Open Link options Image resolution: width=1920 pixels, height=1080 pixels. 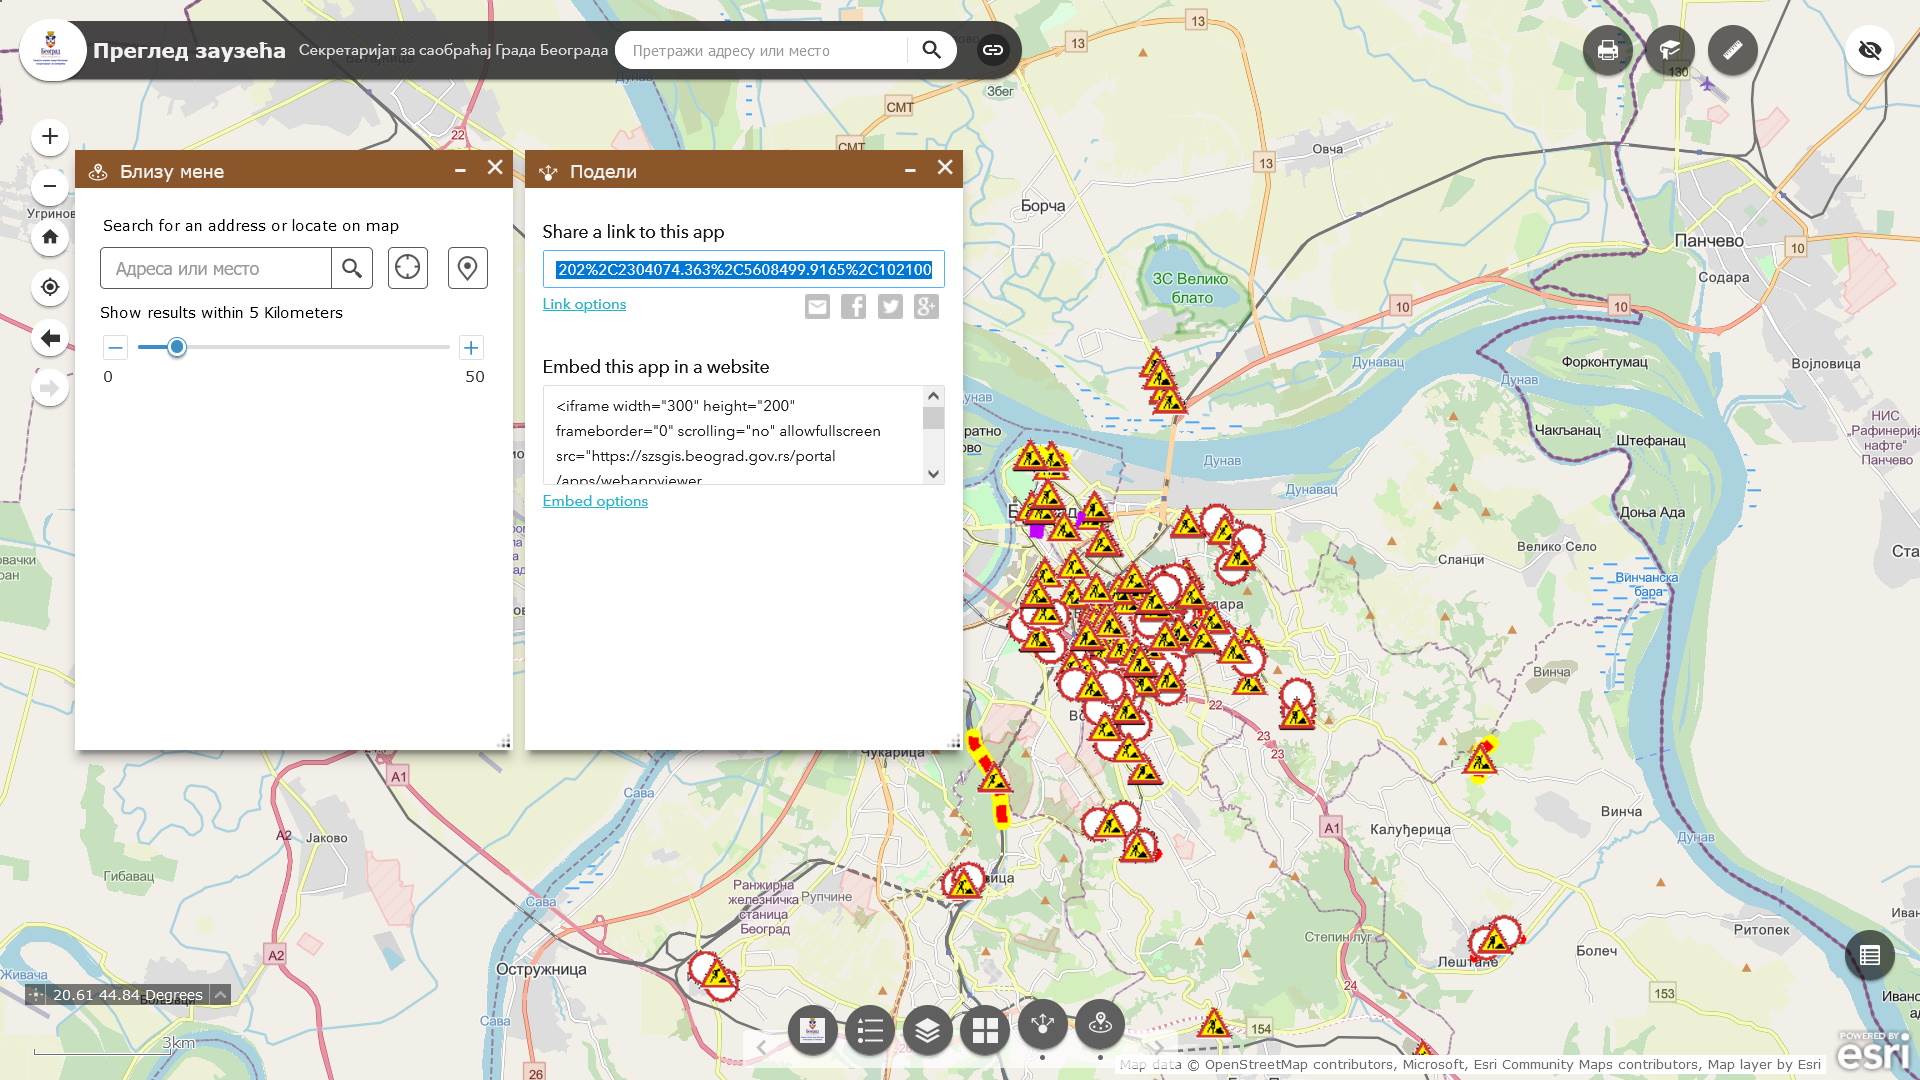(584, 304)
